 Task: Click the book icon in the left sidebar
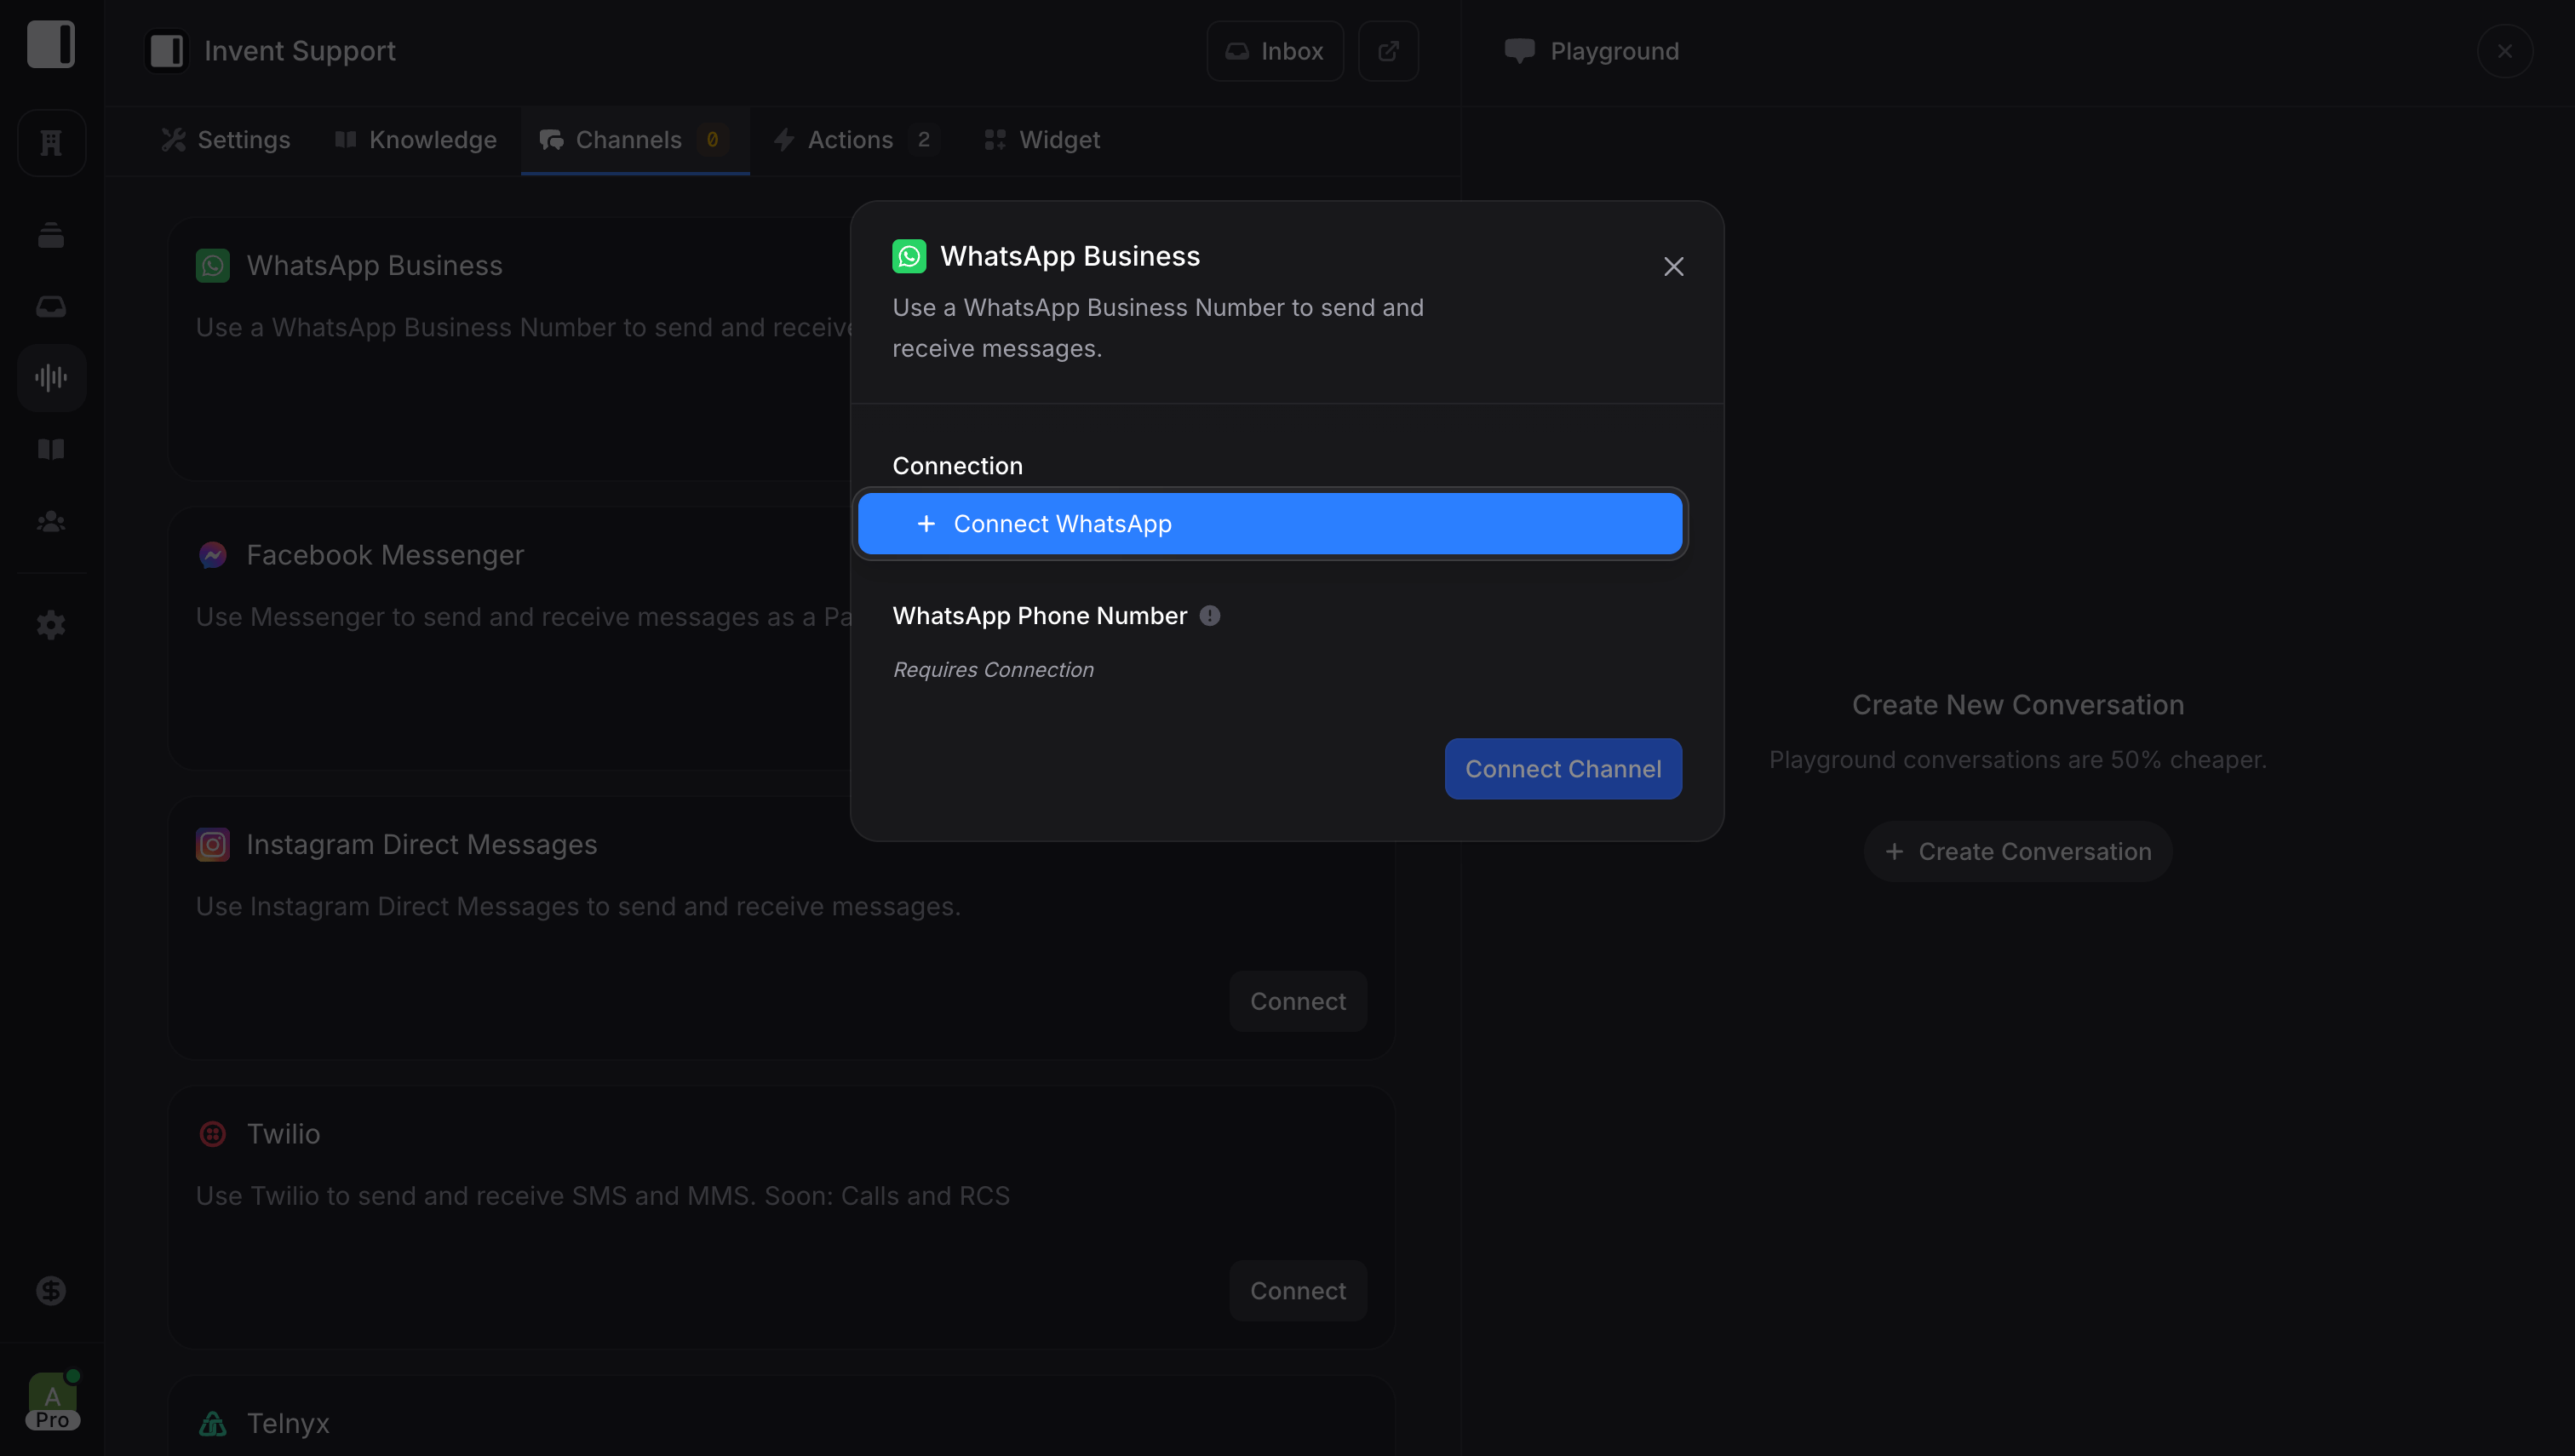tap(50, 449)
